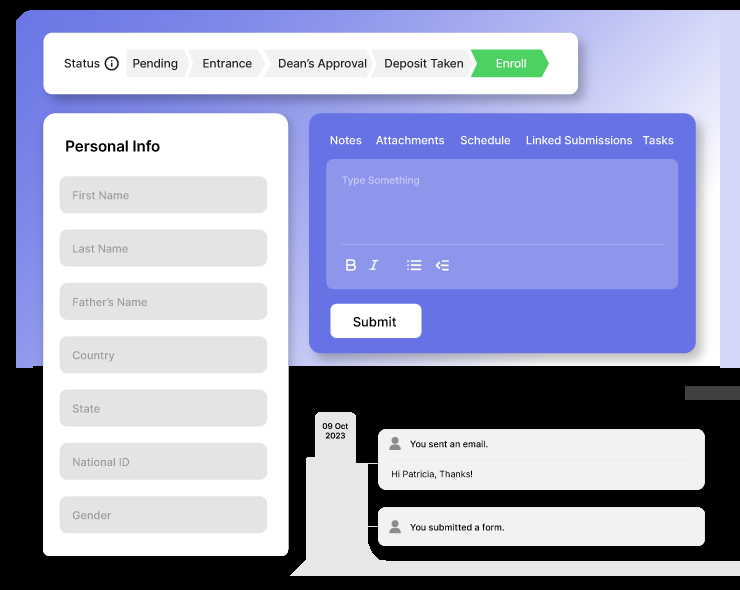Image resolution: width=740 pixels, height=590 pixels.
Task: Insert a bulleted list
Action: point(414,265)
